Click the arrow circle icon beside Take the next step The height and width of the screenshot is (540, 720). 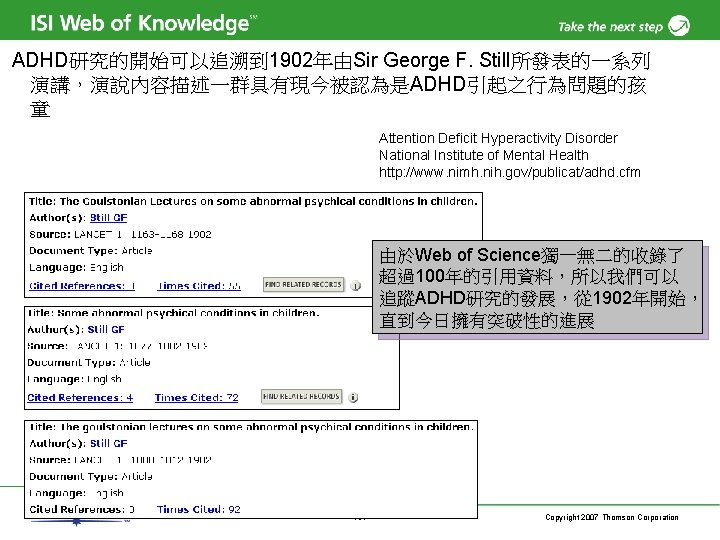679,25
